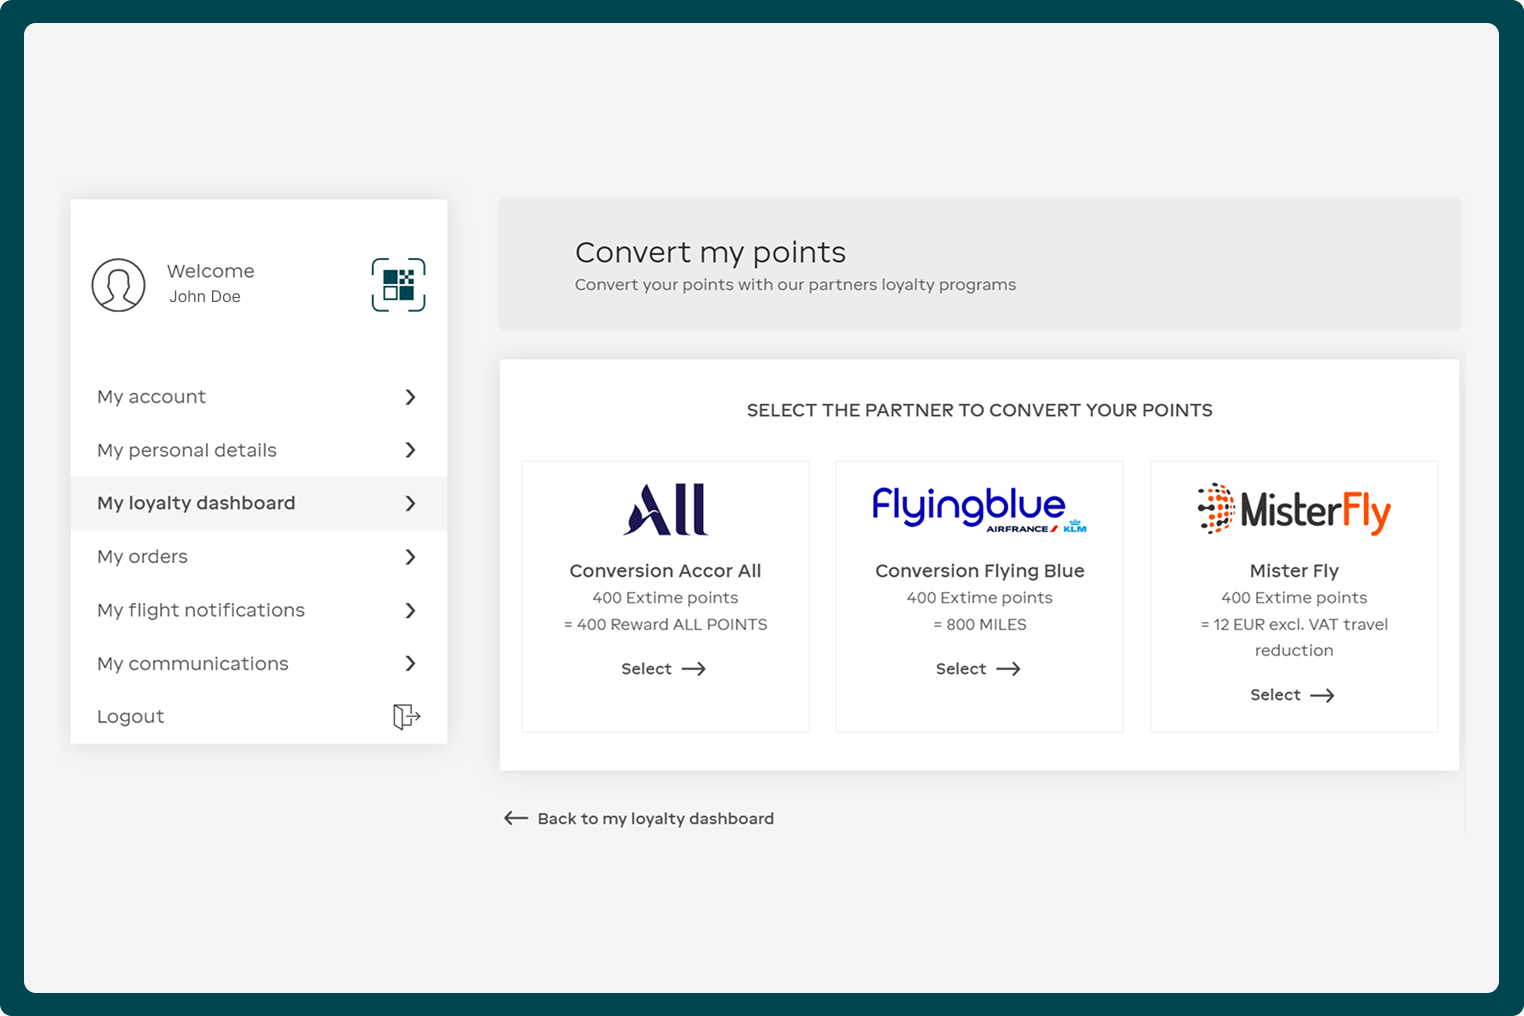Click 'Conversion Flying Blue' title
The image size is (1524, 1016).
(980, 571)
